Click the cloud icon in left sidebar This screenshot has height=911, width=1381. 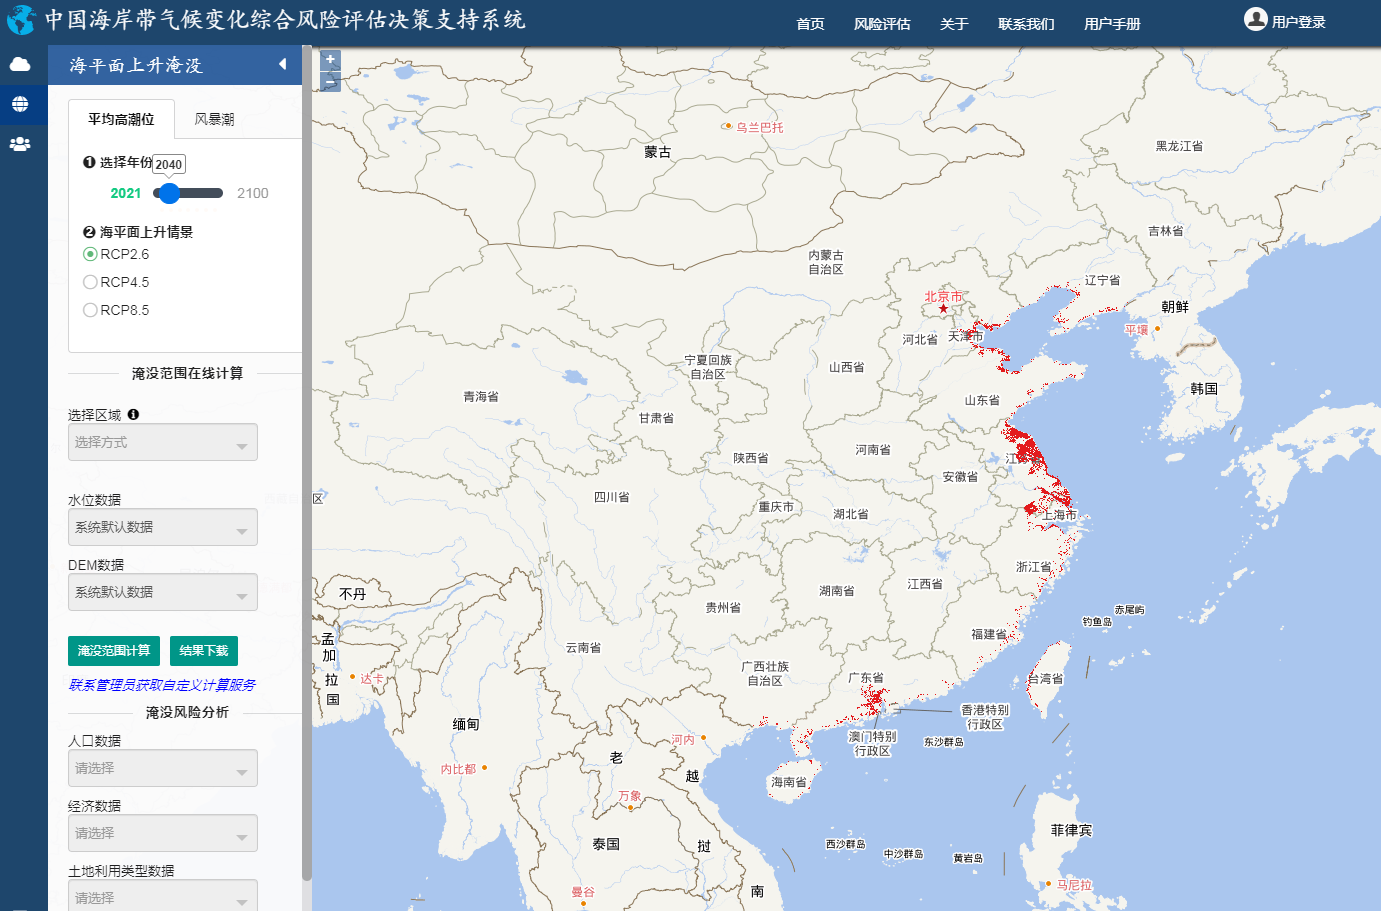[20, 65]
